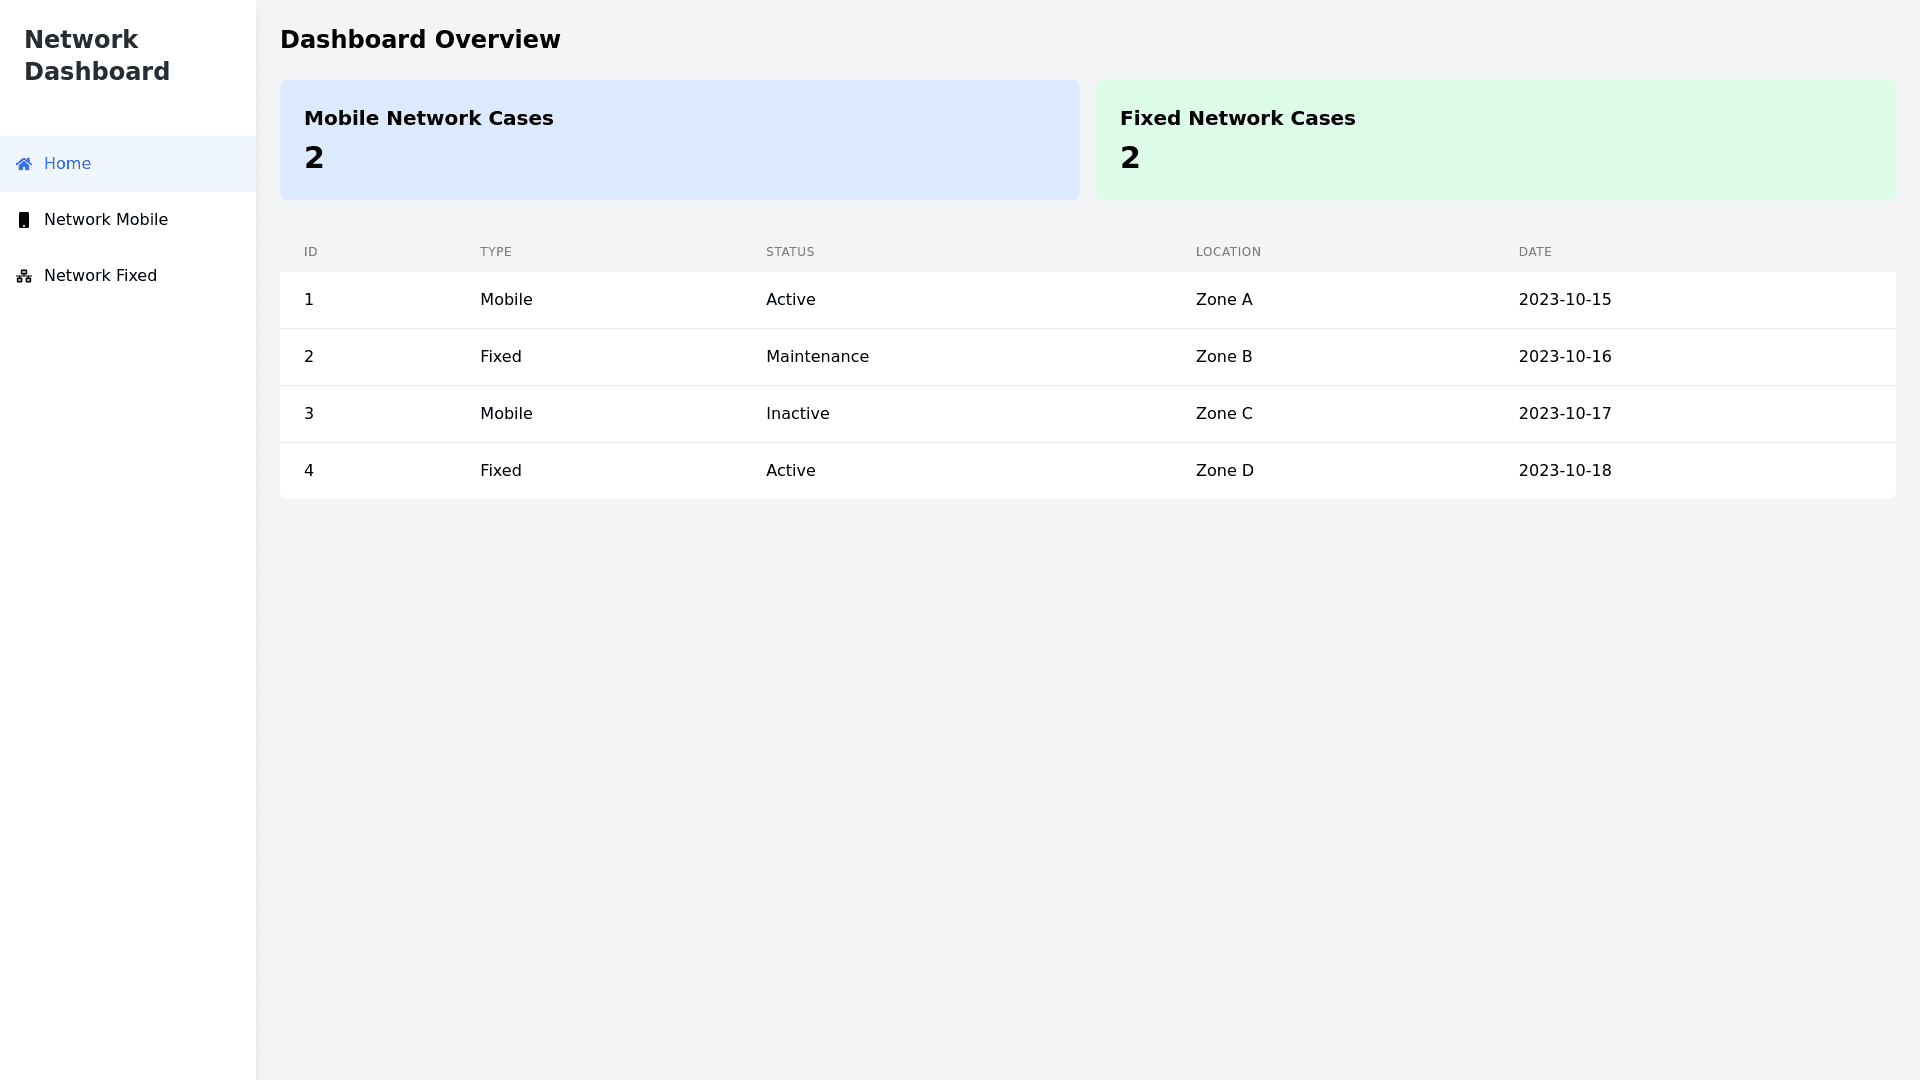Click the 2023-10-16 date cell
This screenshot has height=1080, width=1920.
pyautogui.click(x=1565, y=357)
